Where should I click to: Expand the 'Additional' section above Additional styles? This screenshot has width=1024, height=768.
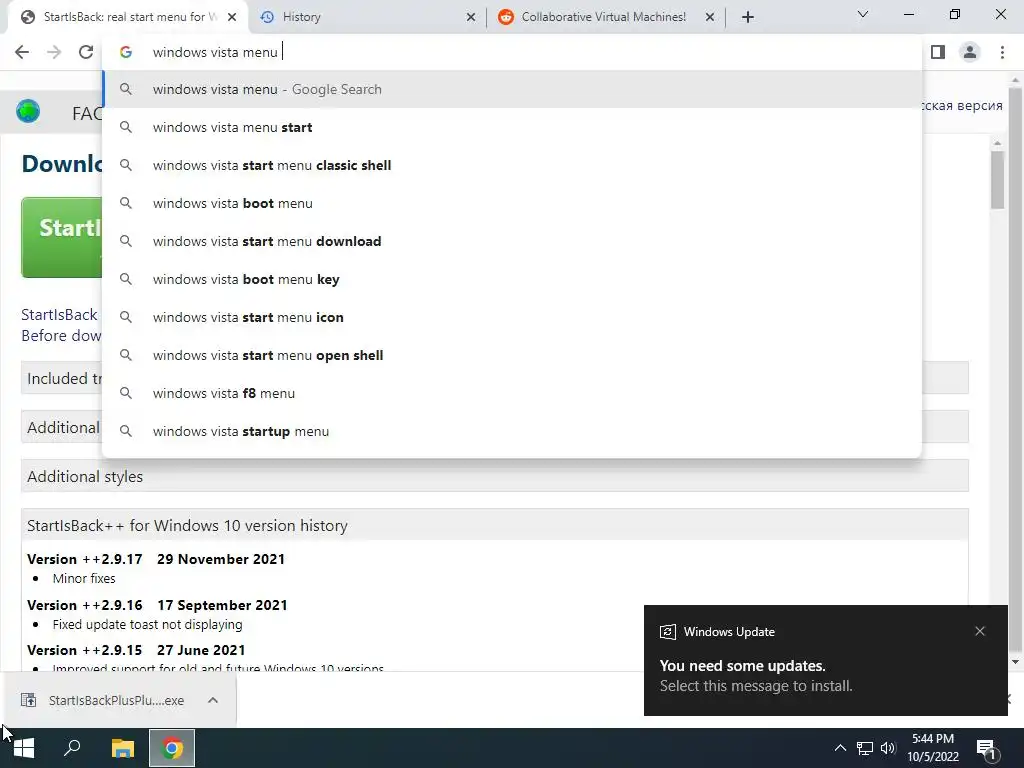61,427
